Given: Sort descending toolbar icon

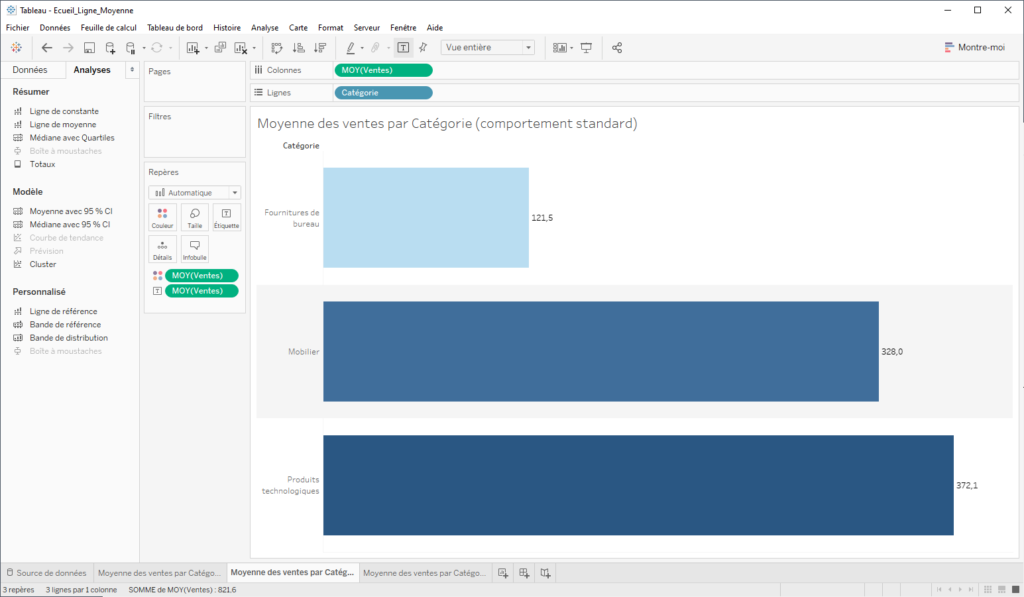Looking at the screenshot, I should coord(320,48).
